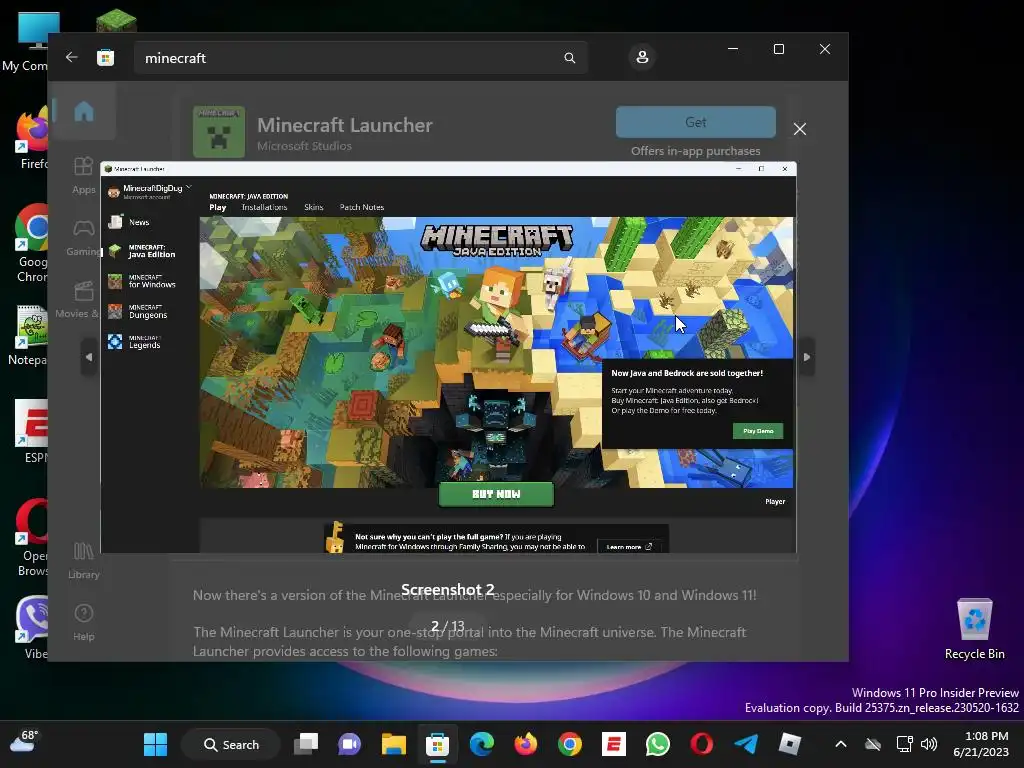Open ESPN app on taskbar
The width and height of the screenshot is (1024, 768).
coord(614,744)
